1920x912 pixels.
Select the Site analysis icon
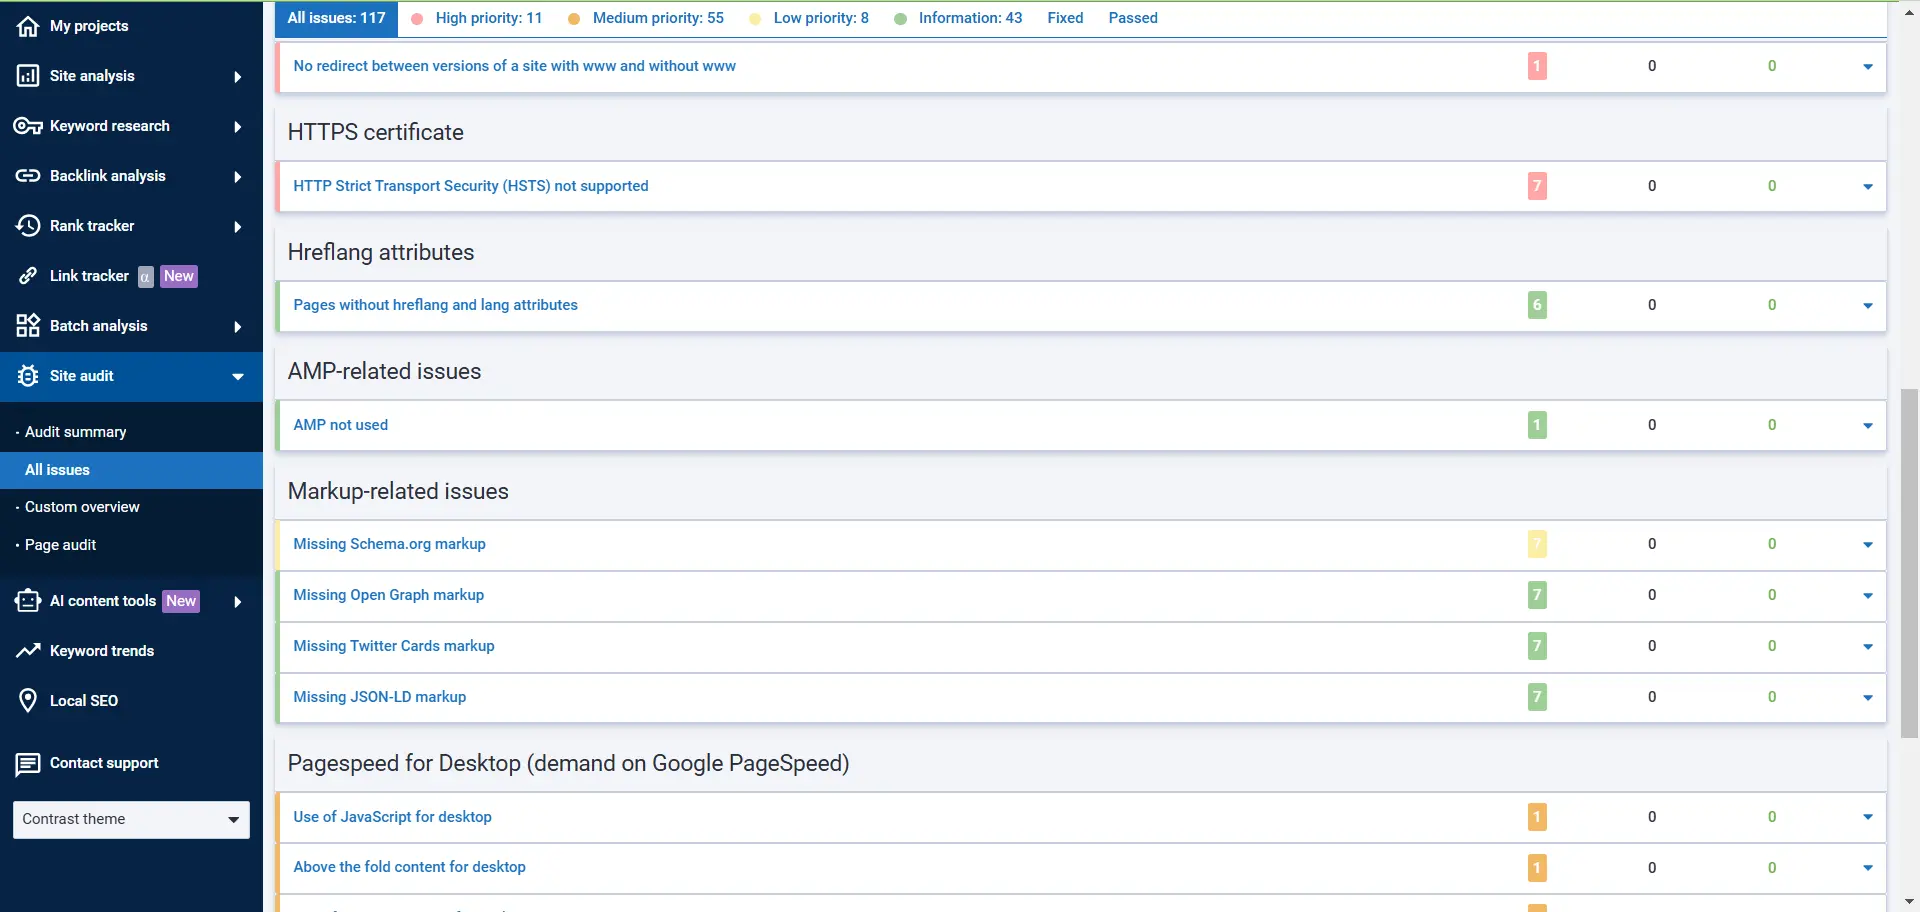click(27, 75)
